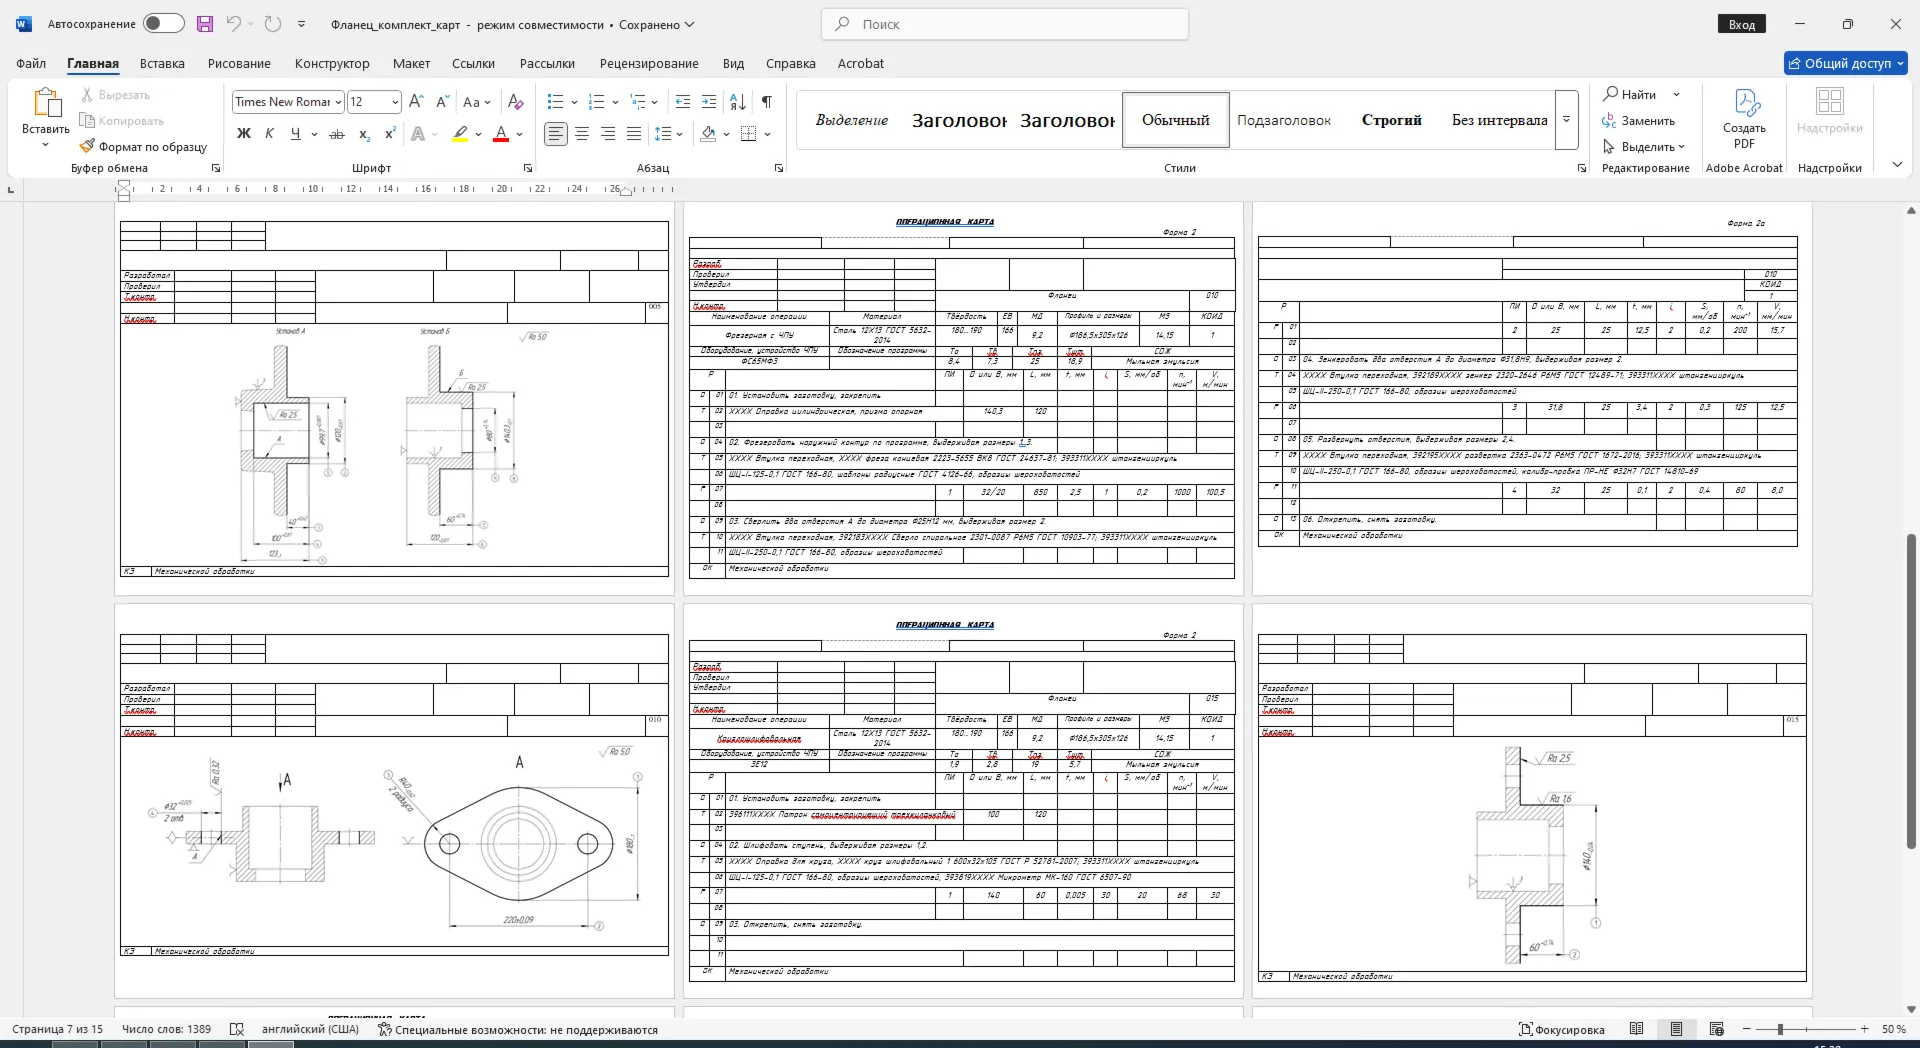
Task: Expand the styles gallery list
Action: tap(1567, 120)
